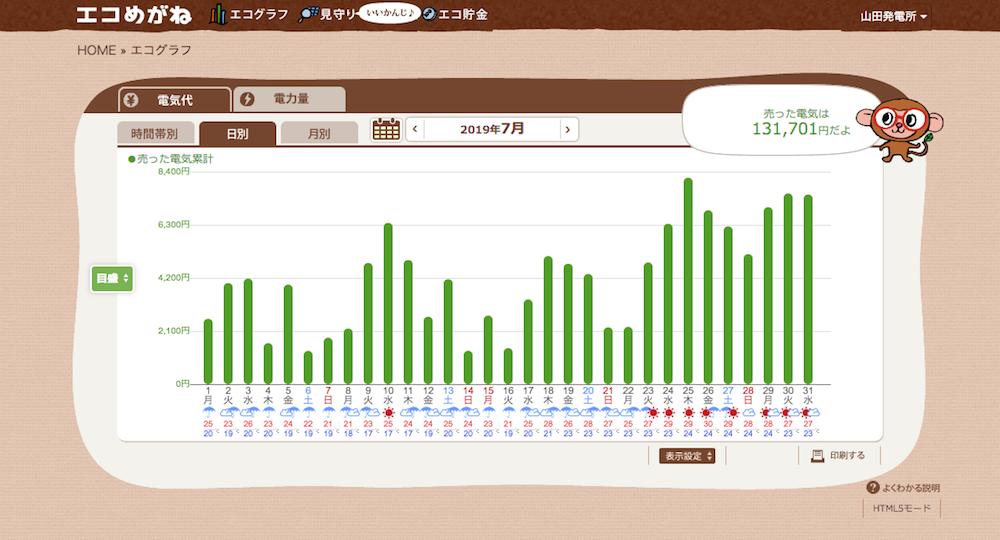Open エコグラフ in top navigation
The image size is (1000, 540).
(x=259, y=14)
